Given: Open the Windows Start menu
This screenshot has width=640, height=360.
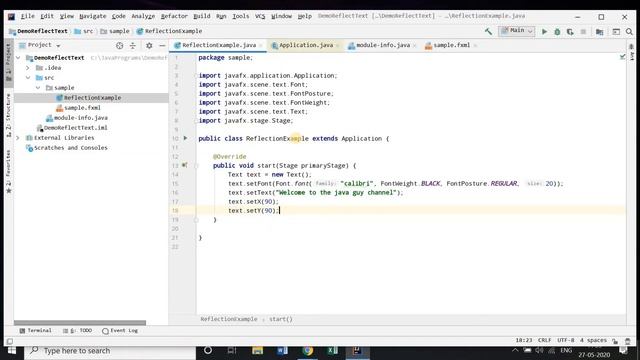Looking at the screenshot, I should coord(12,351).
